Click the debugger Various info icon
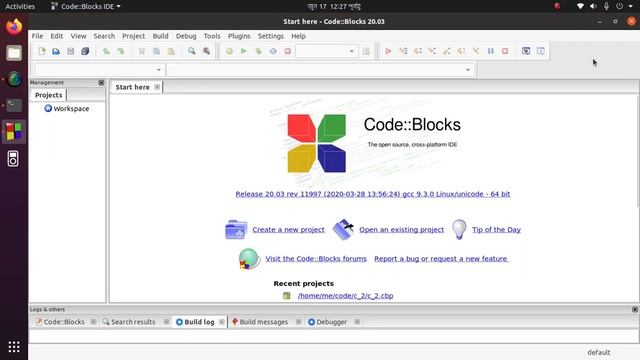Screen dimensions: 640x360 [x=540, y=51]
